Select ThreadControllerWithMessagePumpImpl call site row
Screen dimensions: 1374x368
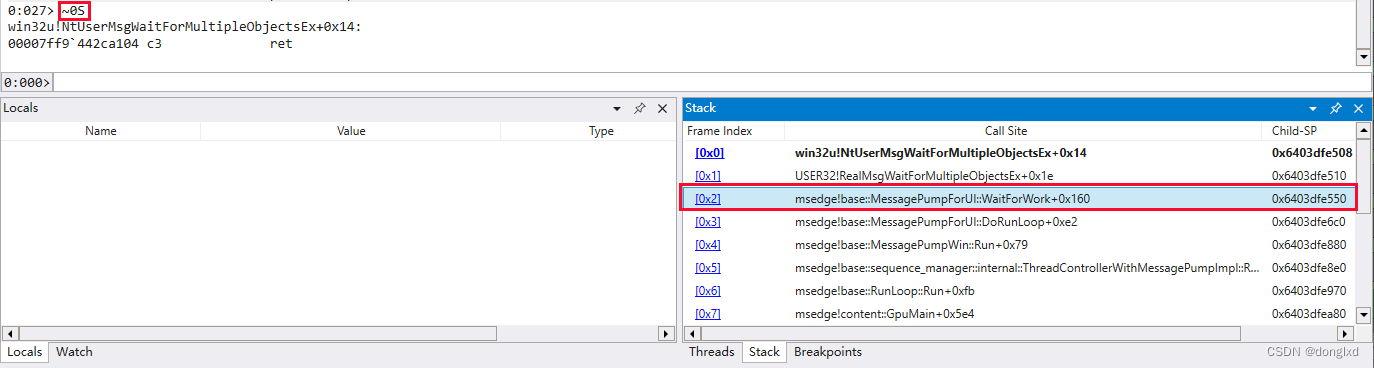1026,268
